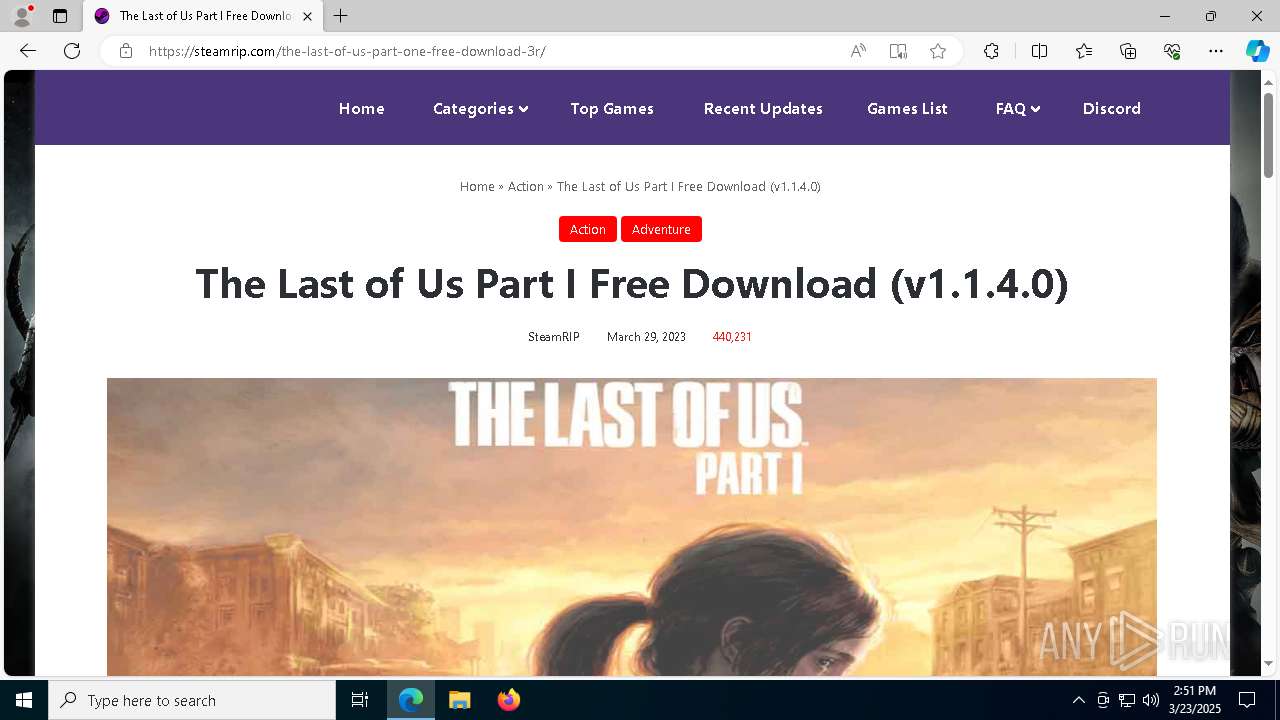Screen dimensions: 1280x720
Task: Refresh the page
Action: 72,51
